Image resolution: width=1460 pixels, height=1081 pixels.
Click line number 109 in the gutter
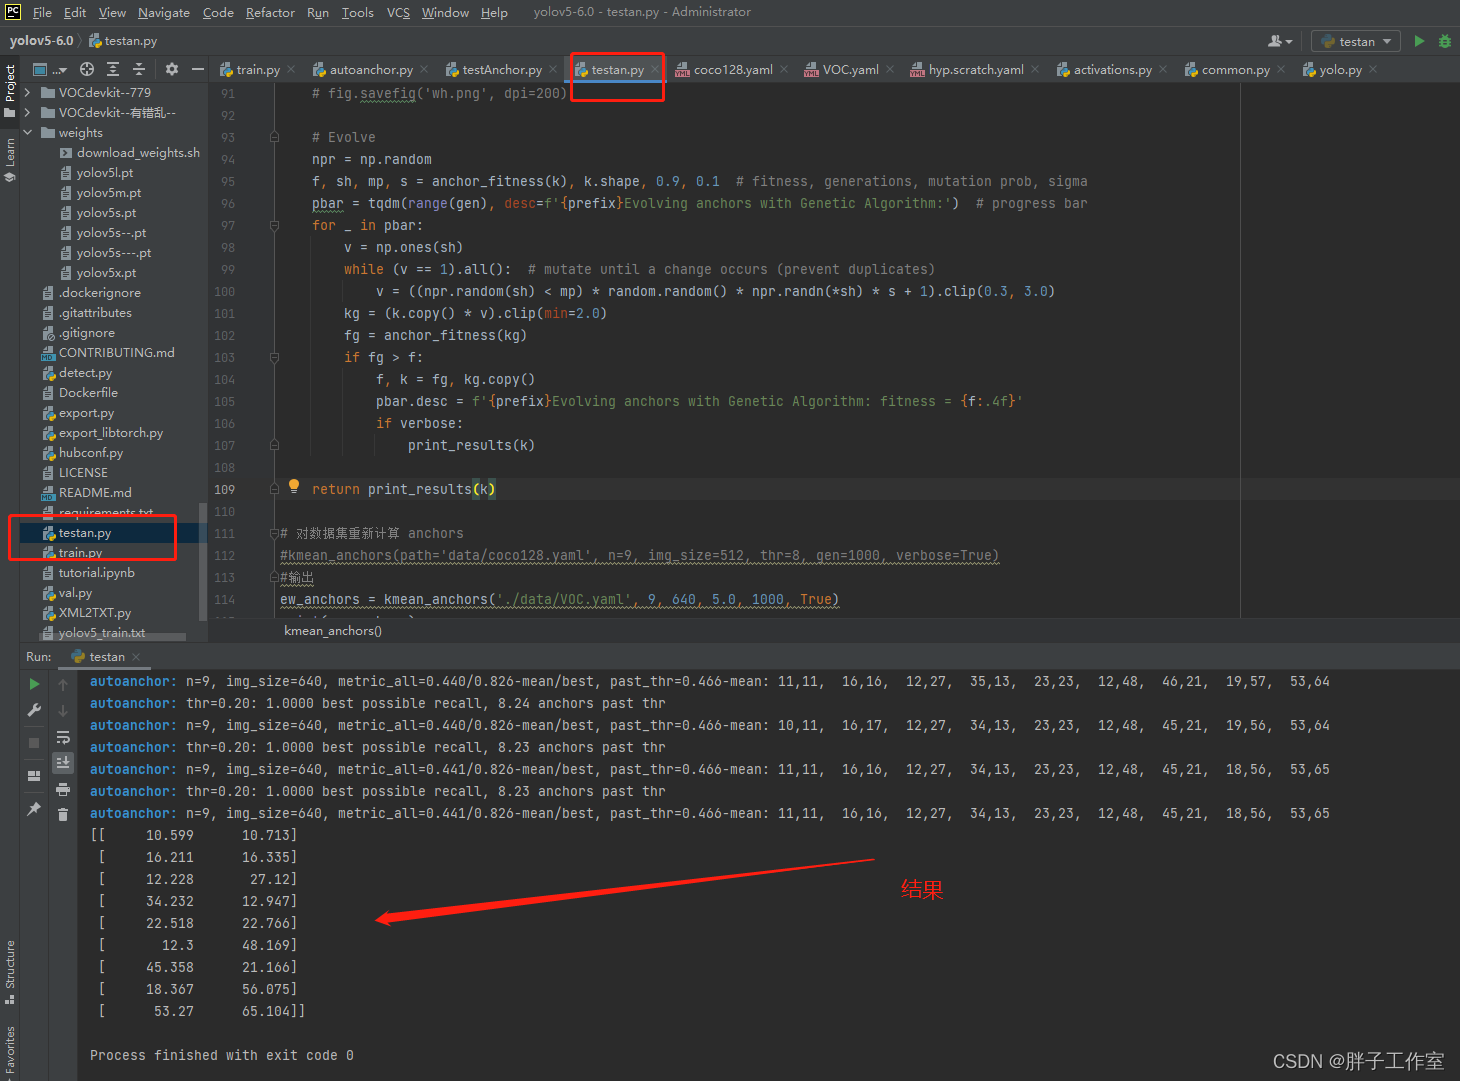click(224, 489)
